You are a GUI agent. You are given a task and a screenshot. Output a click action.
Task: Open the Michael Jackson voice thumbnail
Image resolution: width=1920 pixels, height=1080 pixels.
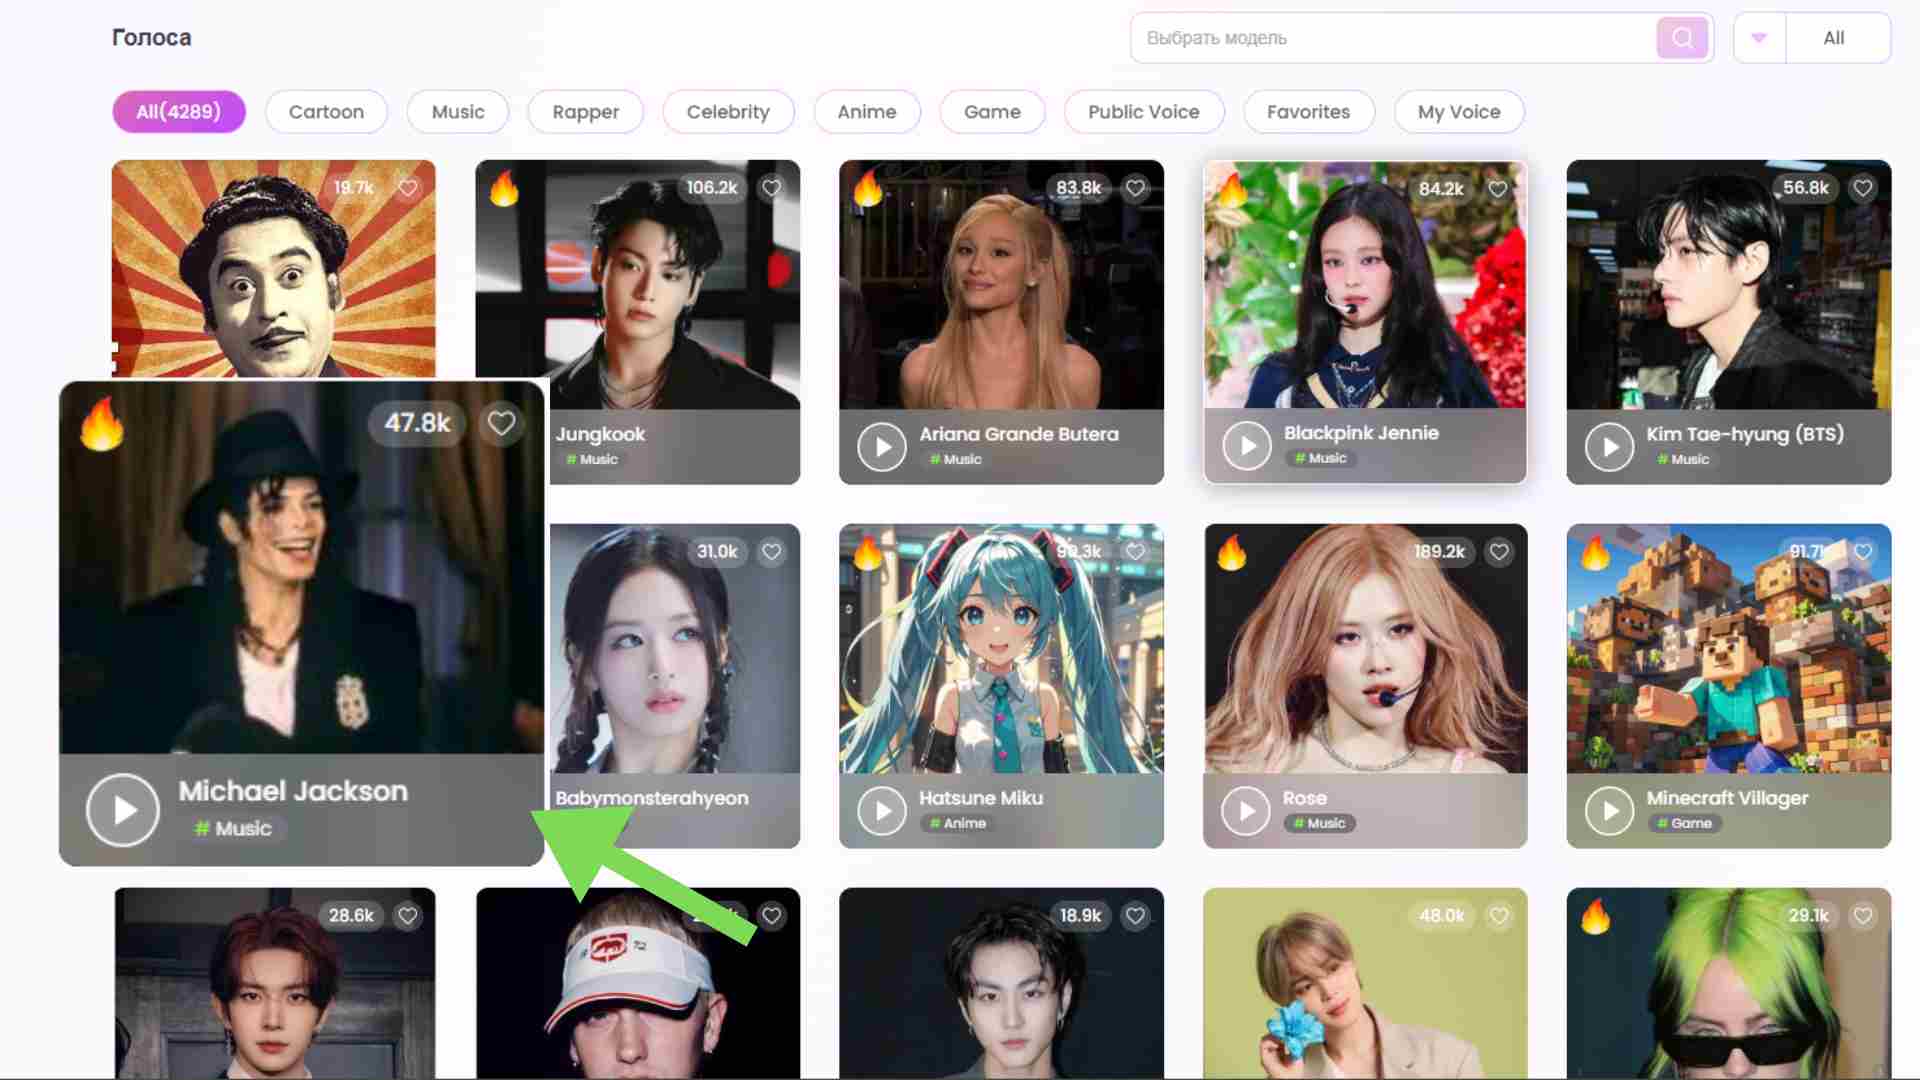tap(302, 568)
